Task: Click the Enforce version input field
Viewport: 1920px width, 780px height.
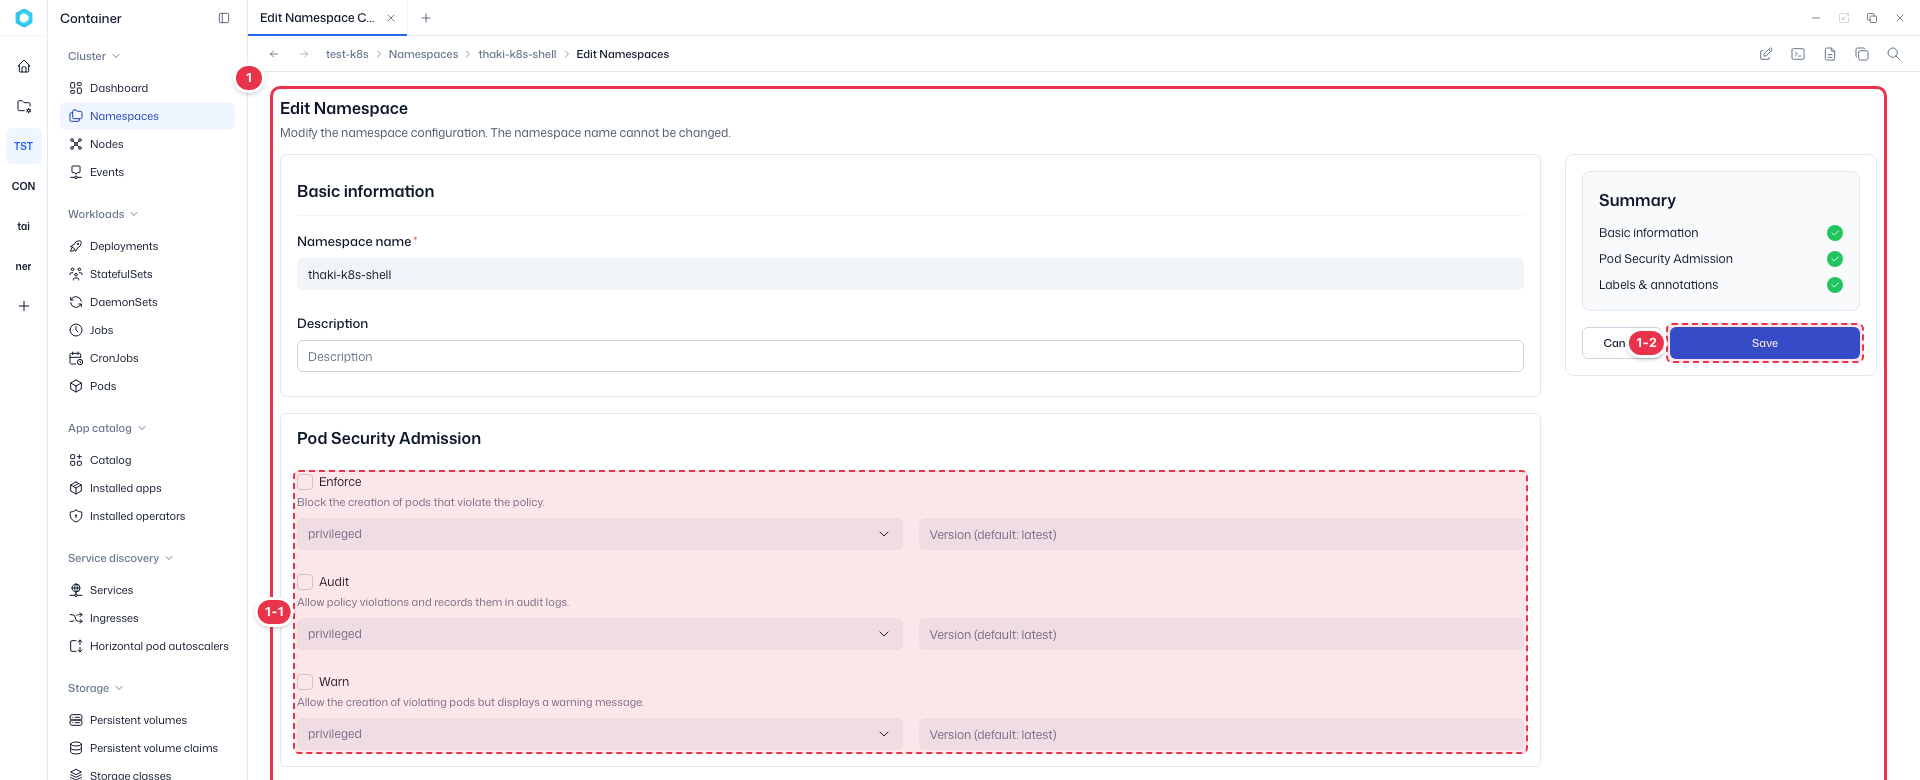Action: point(1221,534)
